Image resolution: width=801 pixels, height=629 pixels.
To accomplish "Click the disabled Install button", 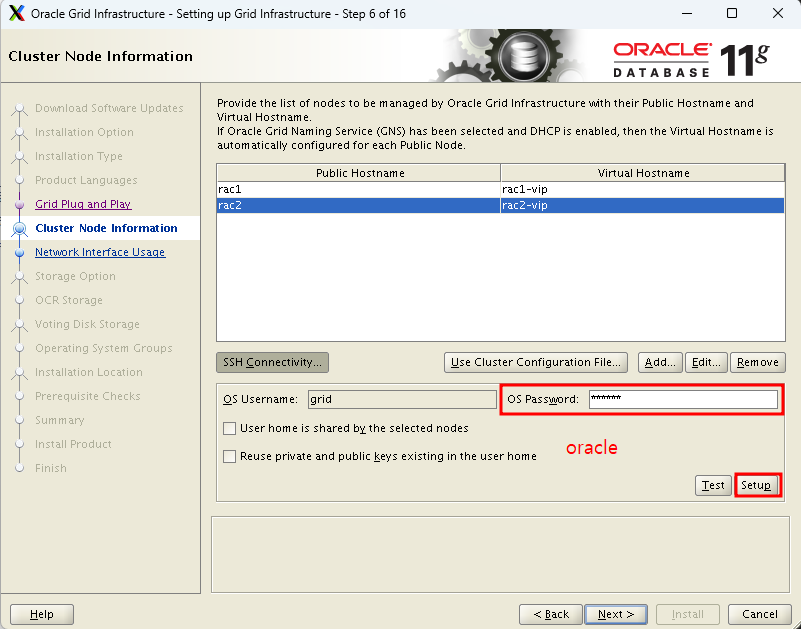I will [x=688, y=614].
